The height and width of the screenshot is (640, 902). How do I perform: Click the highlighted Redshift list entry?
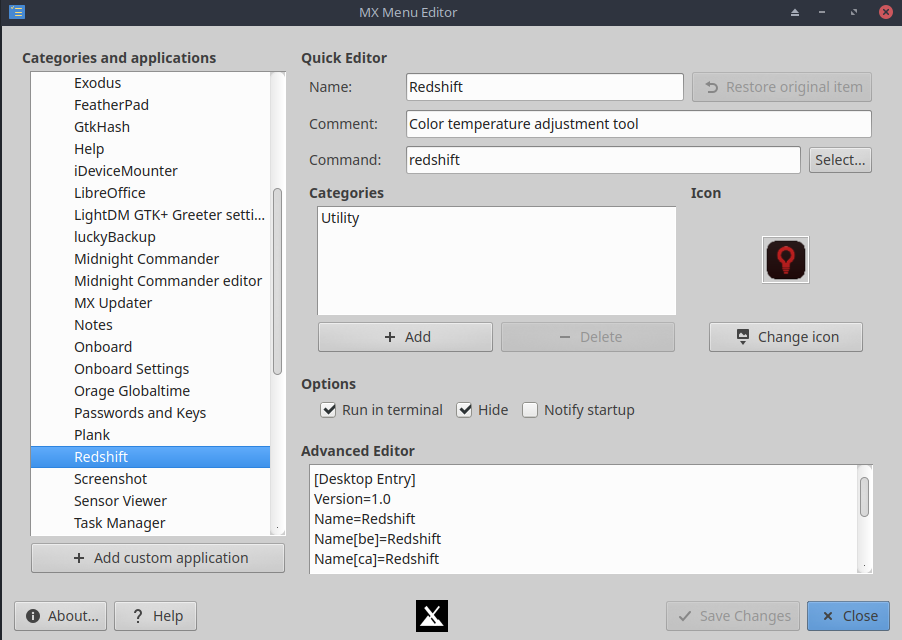(x=150, y=457)
